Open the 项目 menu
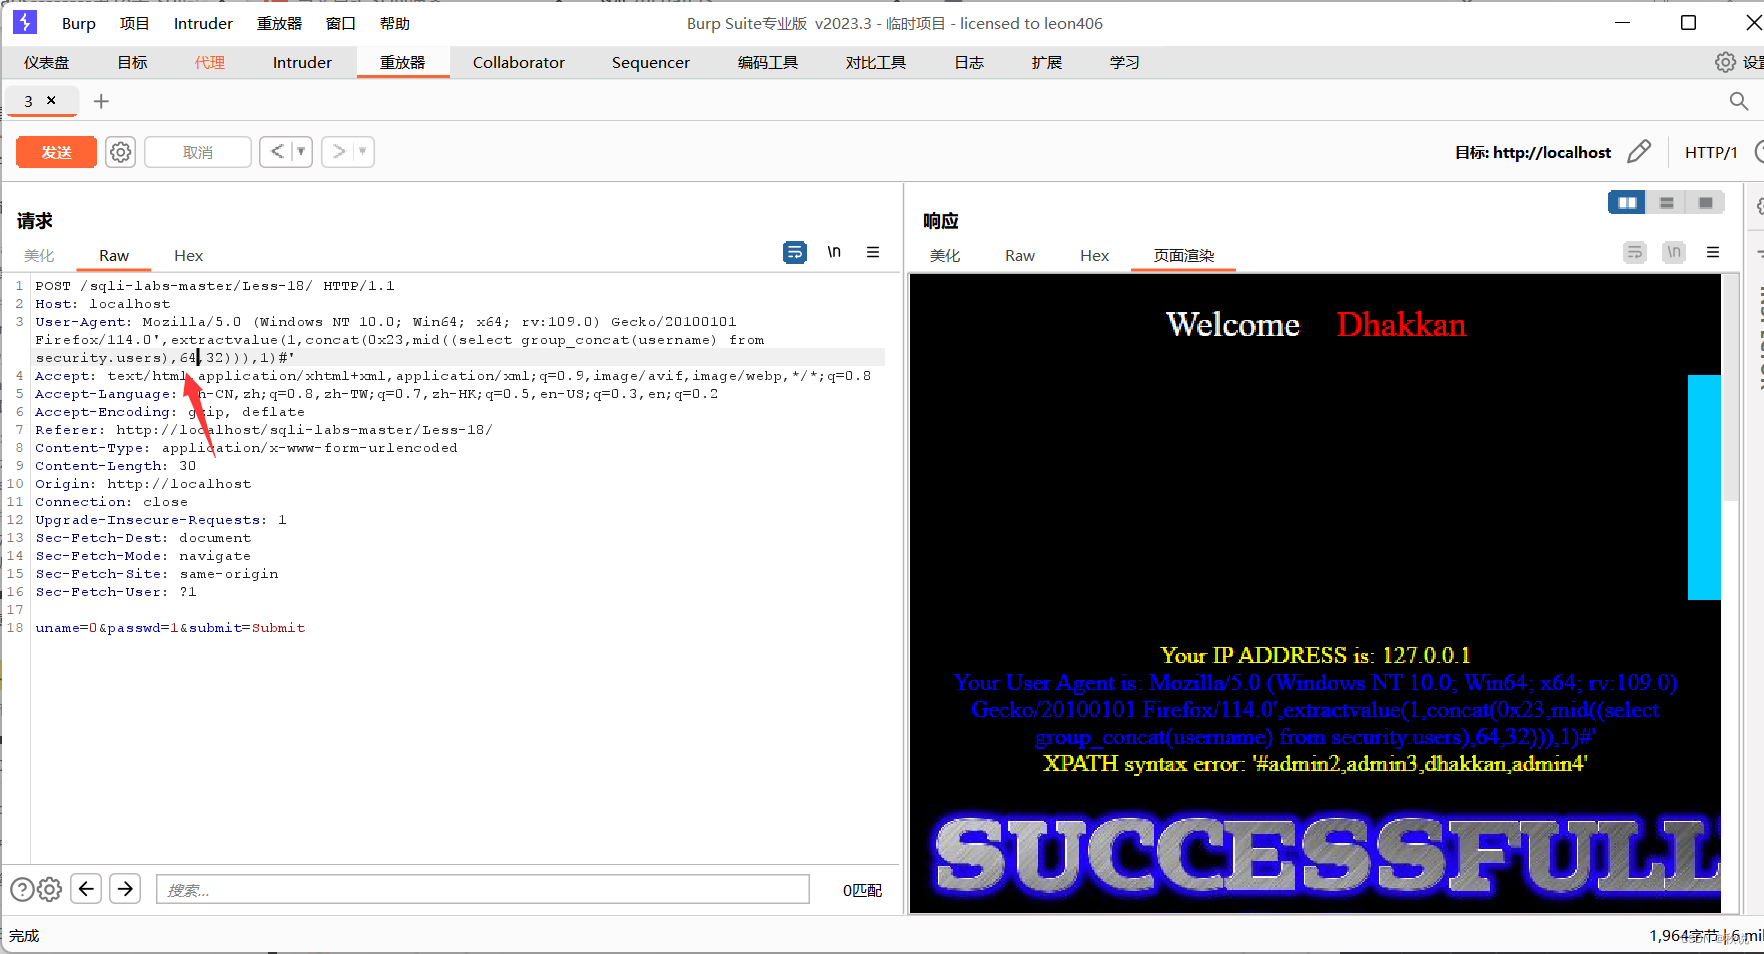The image size is (1764, 954). point(134,23)
